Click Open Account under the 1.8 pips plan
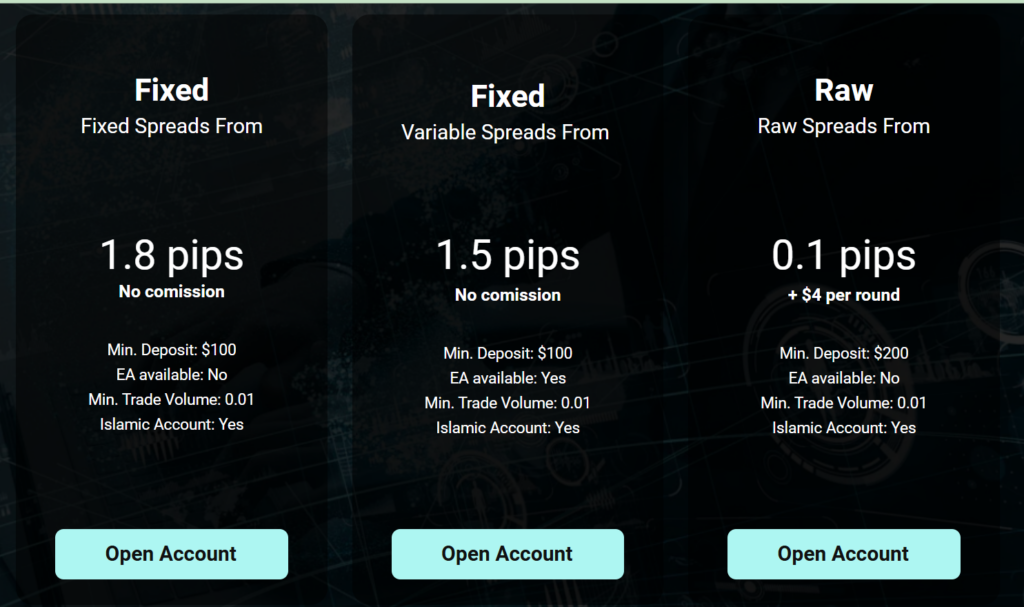The height and width of the screenshot is (607, 1024). [171, 554]
